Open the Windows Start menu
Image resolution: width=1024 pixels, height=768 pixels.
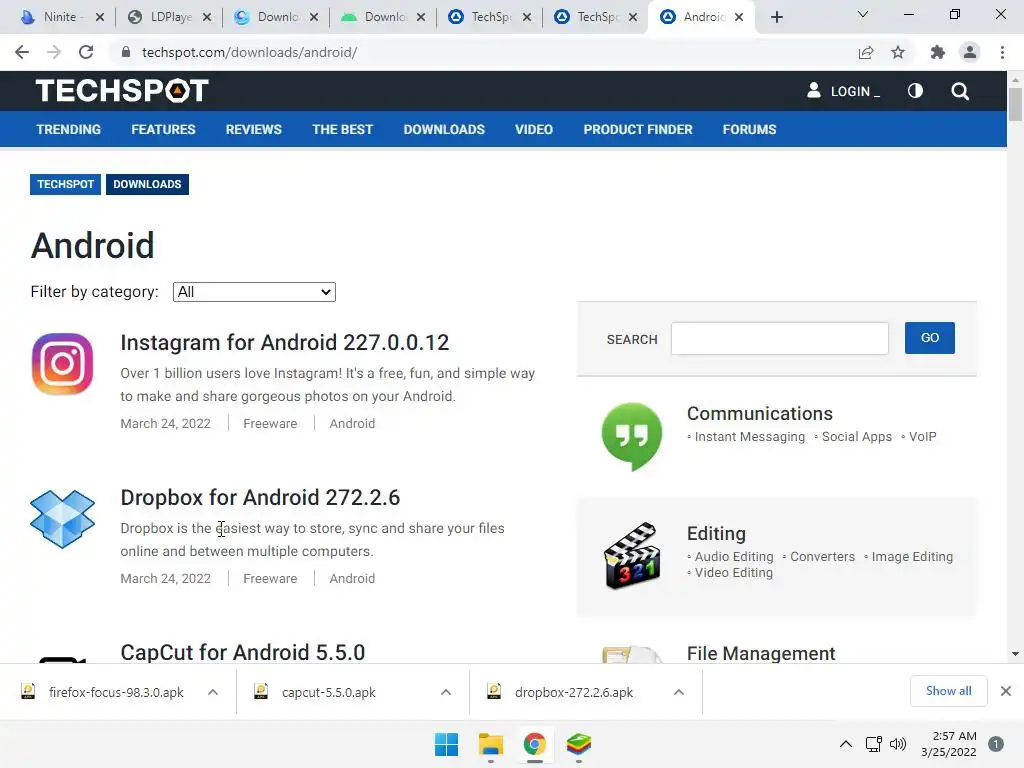coord(447,744)
